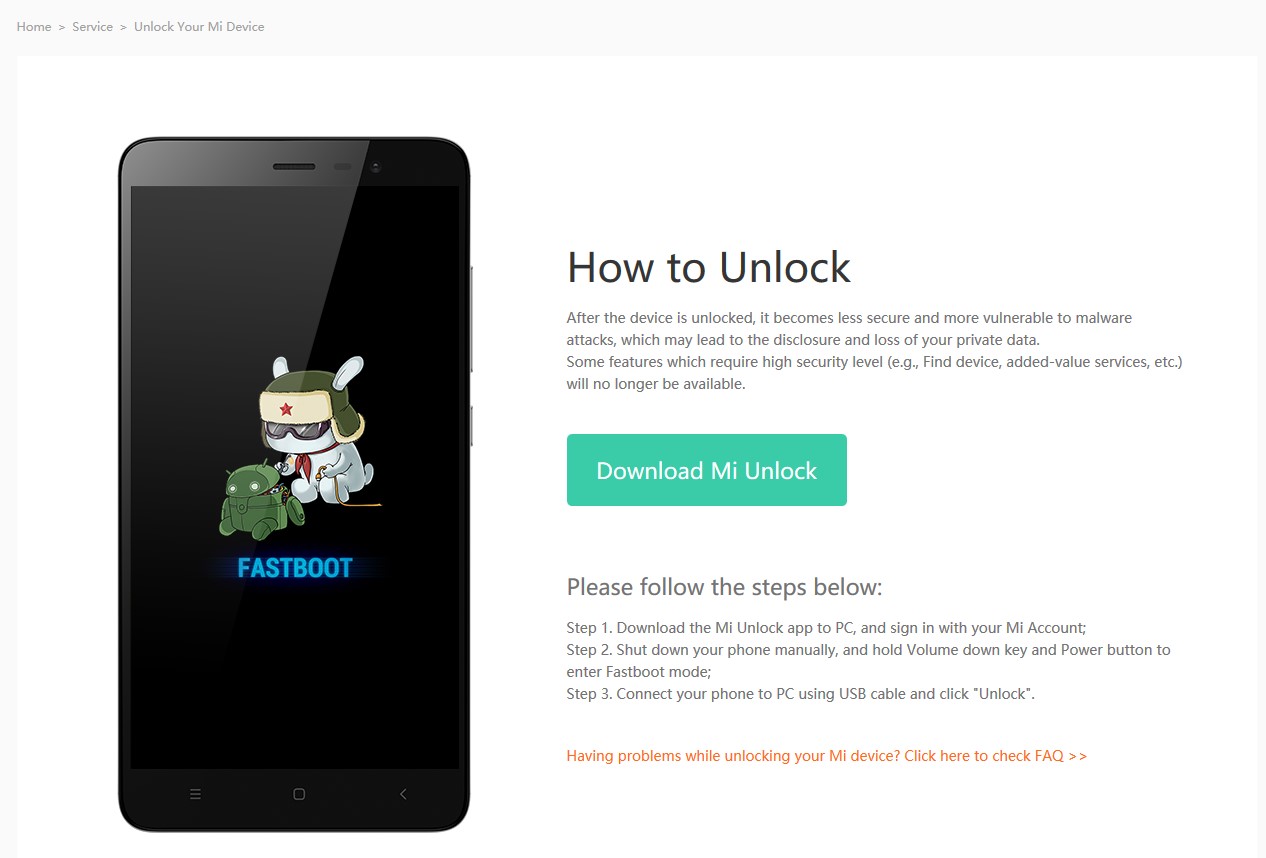Click the Step 1 instruction text
This screenshot has height=858, width=1266.
[826, 628]
